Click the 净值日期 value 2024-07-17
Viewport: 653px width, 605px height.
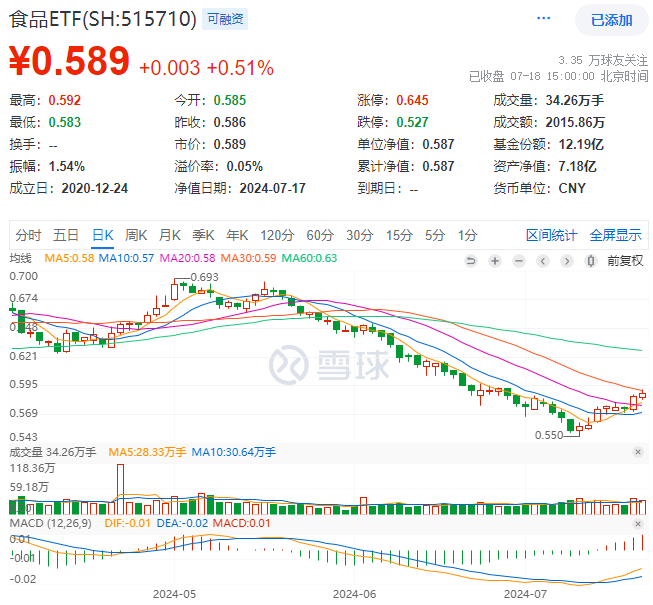pyautogui.click(x=272, y=188)
